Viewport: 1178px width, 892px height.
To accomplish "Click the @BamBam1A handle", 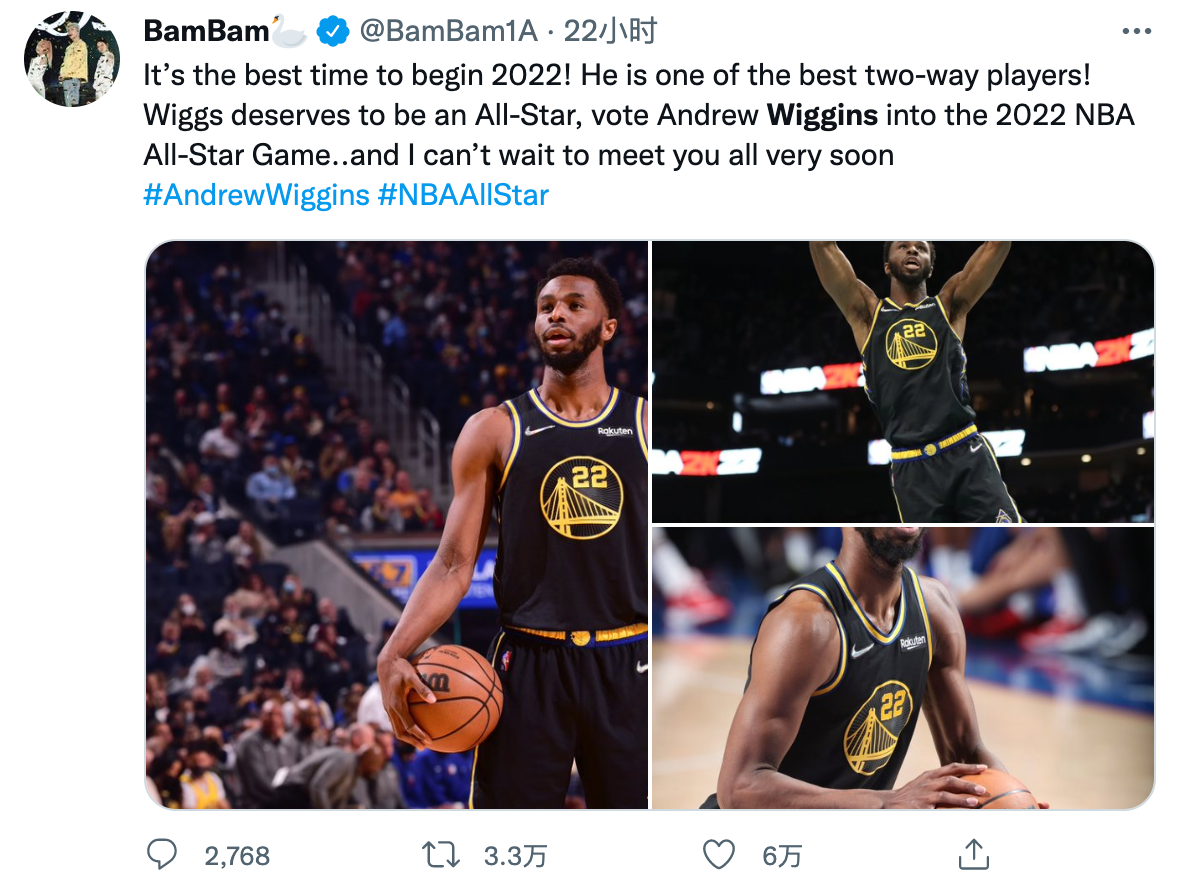I will click(x=448, y=33).
